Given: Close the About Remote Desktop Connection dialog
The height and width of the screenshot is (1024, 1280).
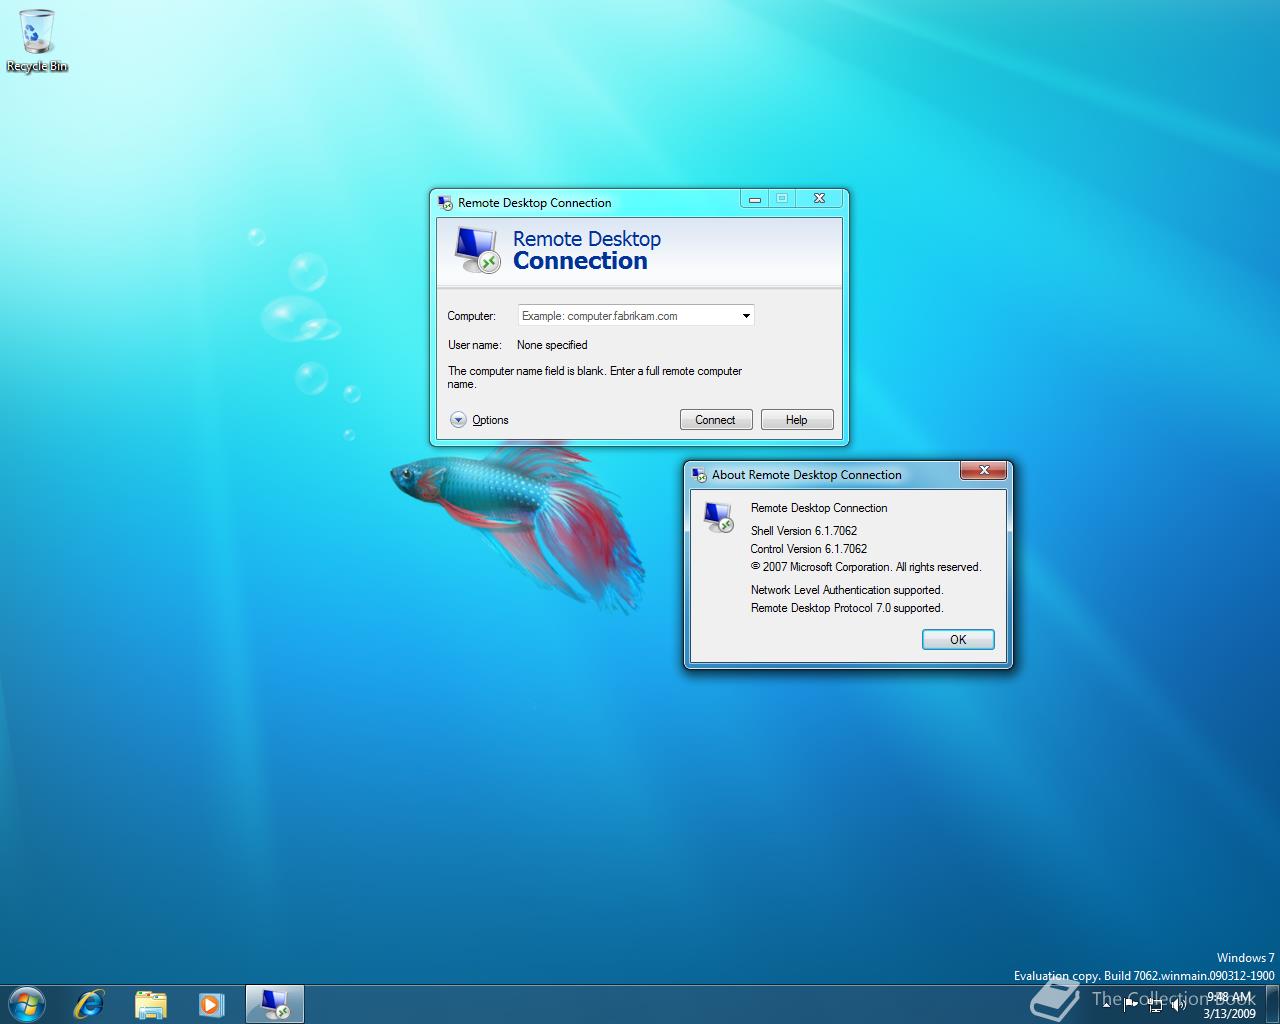Looking at the screenshot, I should (x=984, y=470).
